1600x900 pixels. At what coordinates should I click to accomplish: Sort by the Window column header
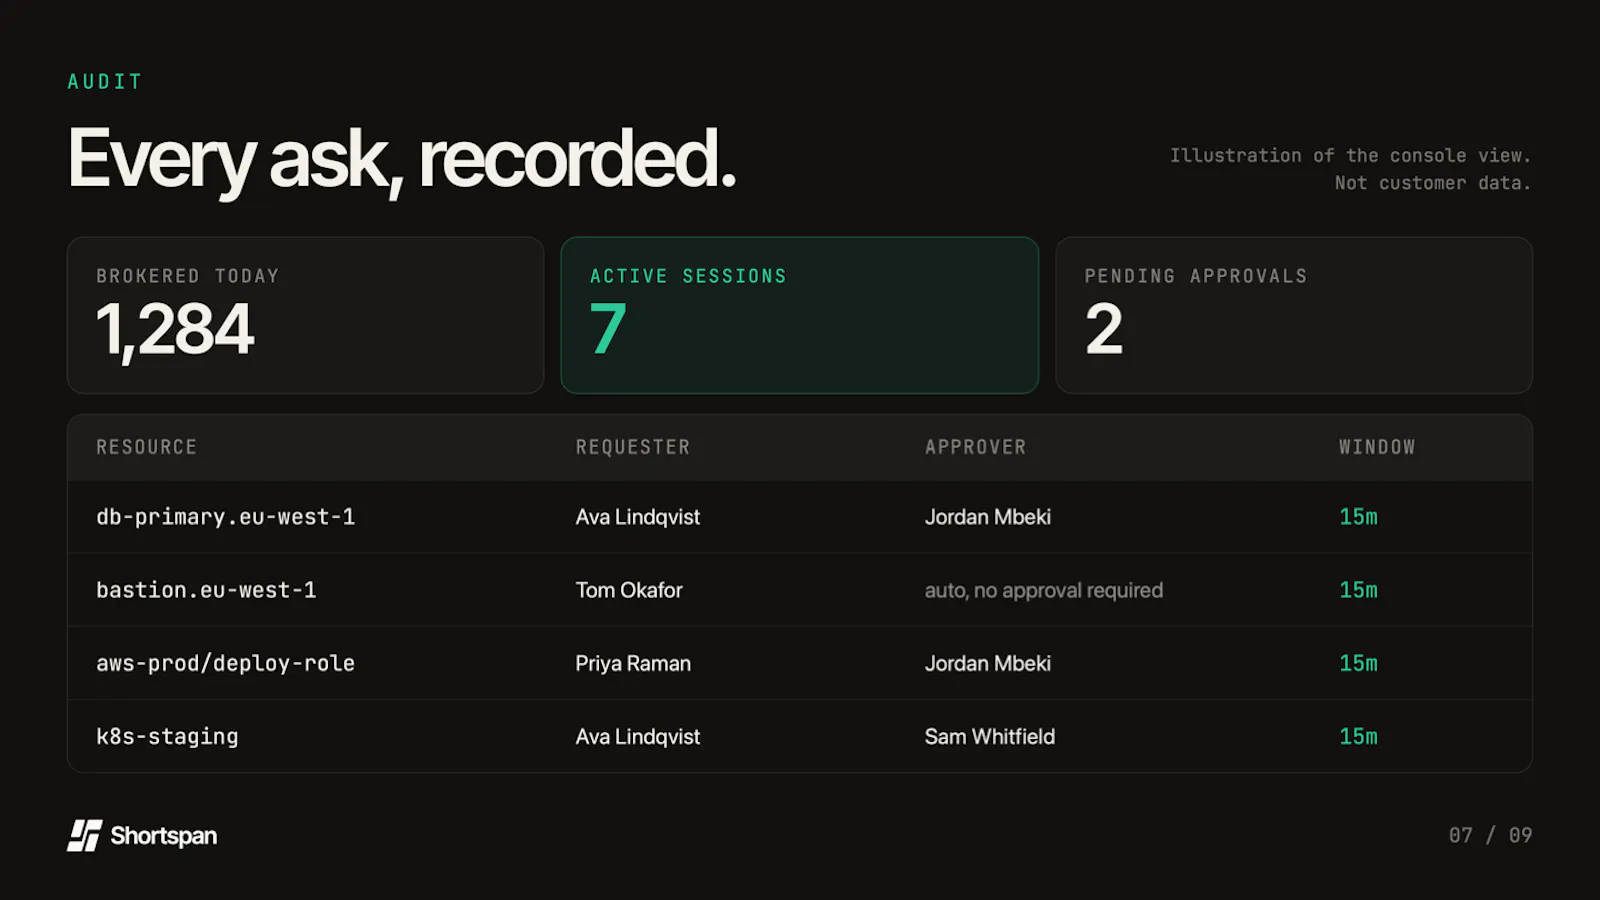pyautogui.click(x=1377, y=447)
